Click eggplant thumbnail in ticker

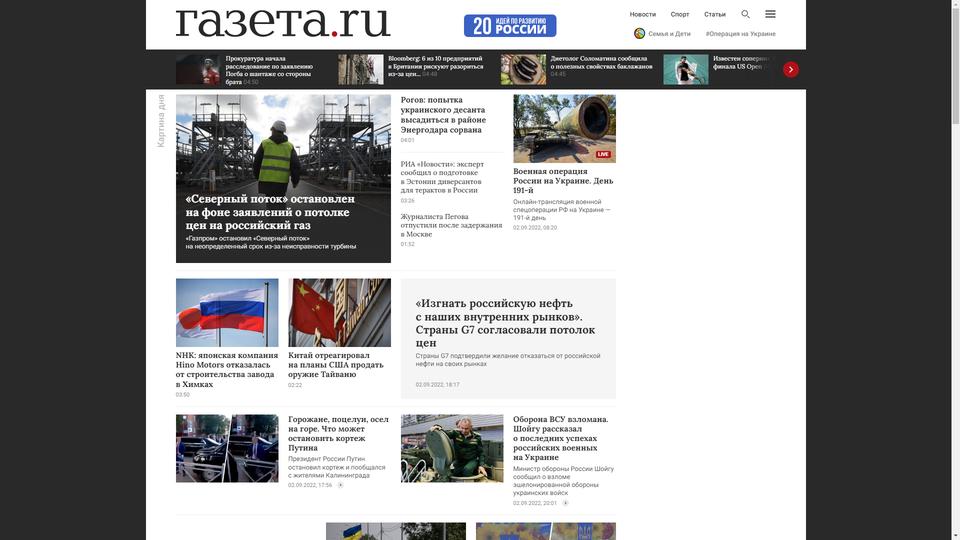point(523,69)
